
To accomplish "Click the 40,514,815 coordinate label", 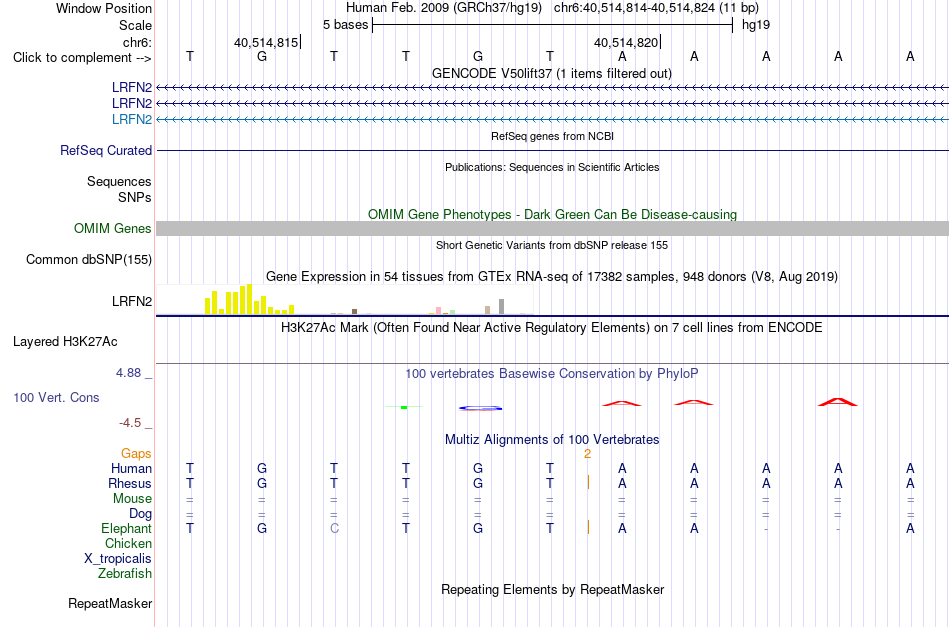I will [266, 42].
